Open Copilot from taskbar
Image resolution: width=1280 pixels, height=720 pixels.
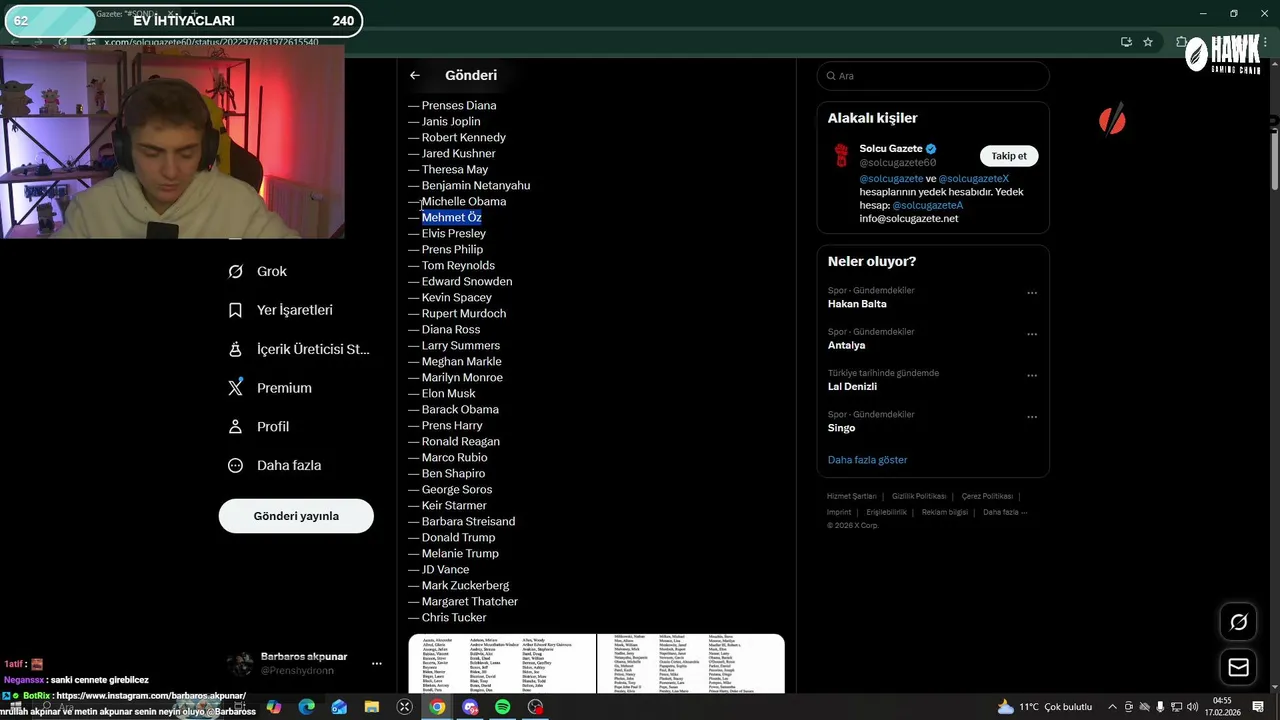274,707
